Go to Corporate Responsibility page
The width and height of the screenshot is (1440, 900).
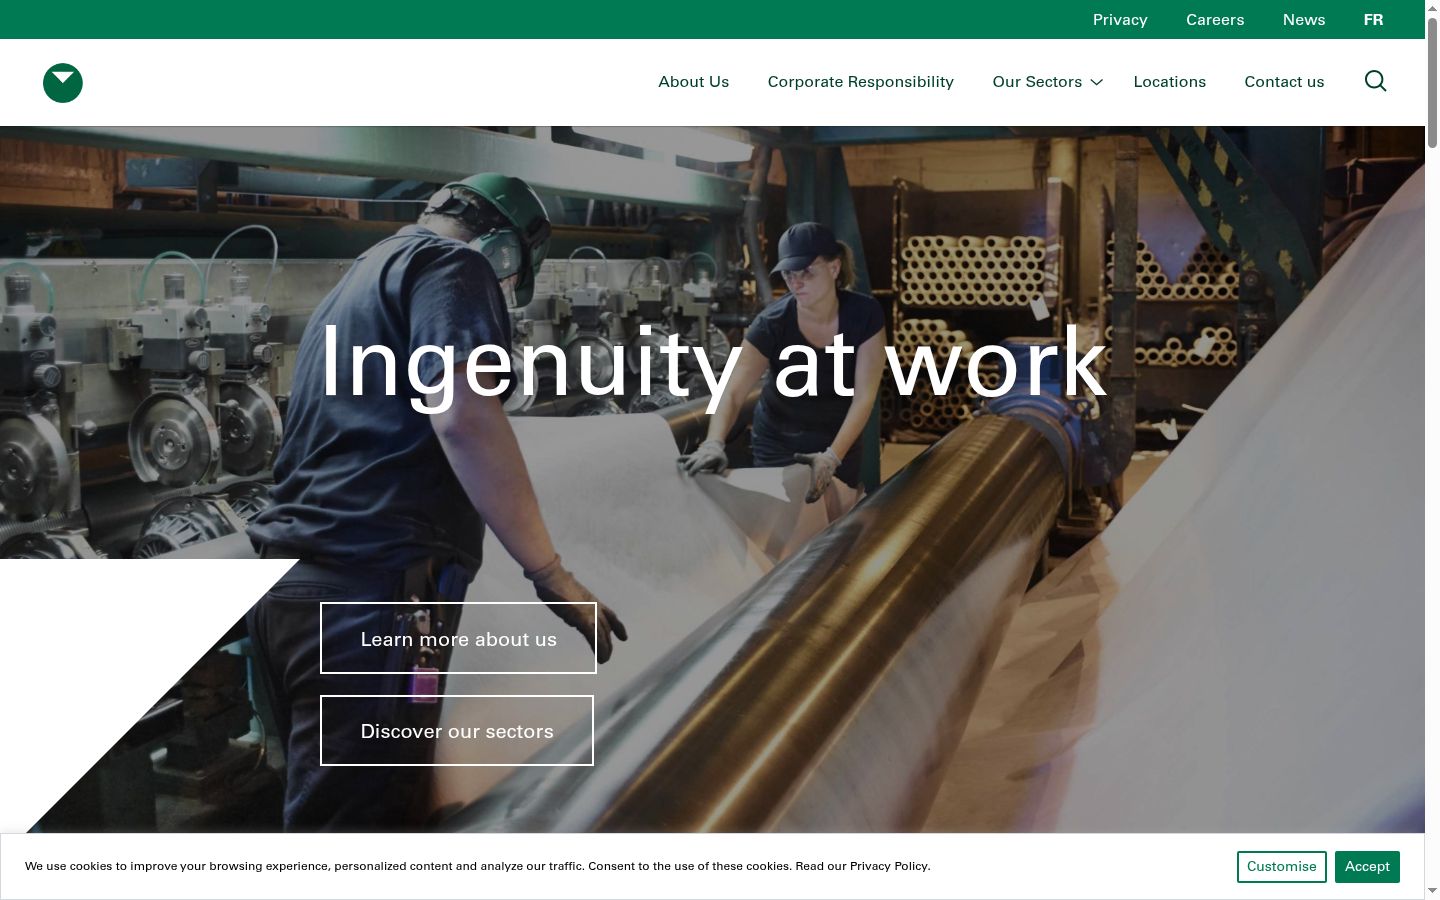coord(861,82)
